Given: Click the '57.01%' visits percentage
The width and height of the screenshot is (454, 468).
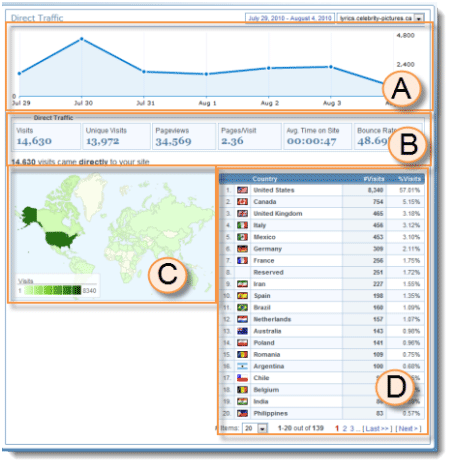Looking at the screenshot, I should click(410, 190).
